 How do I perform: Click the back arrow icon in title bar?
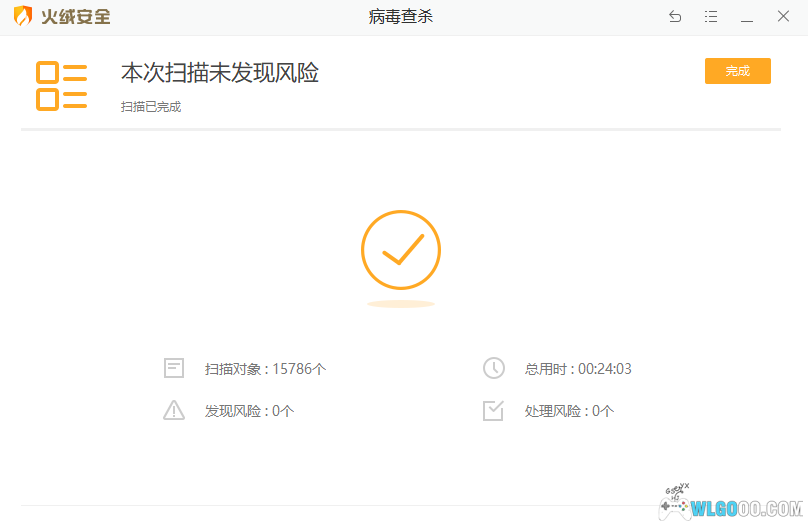tap(675, 17)
